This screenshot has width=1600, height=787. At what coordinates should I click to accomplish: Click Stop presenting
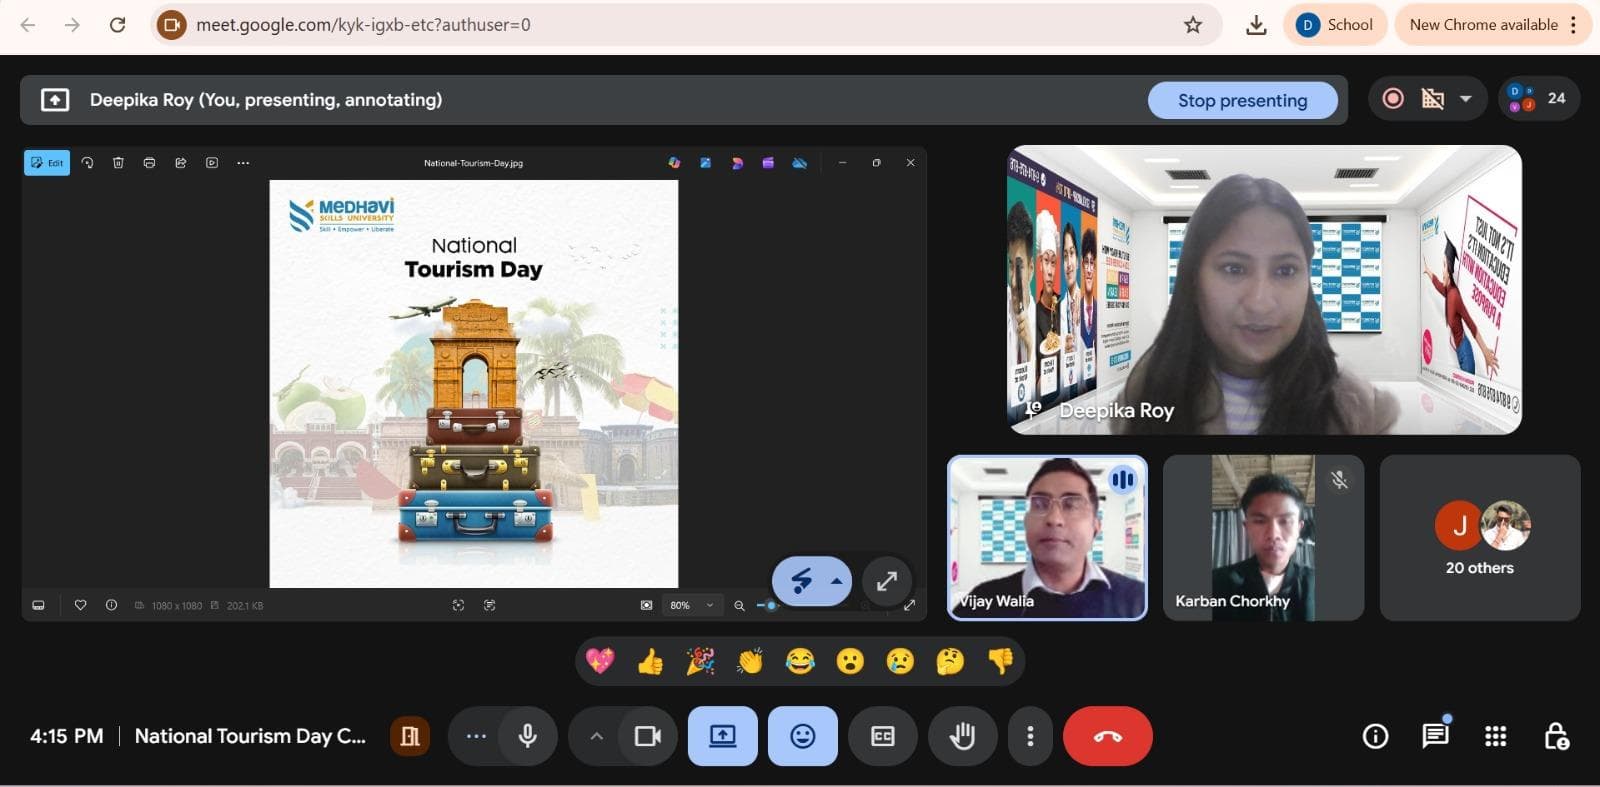pos(1242,100)
